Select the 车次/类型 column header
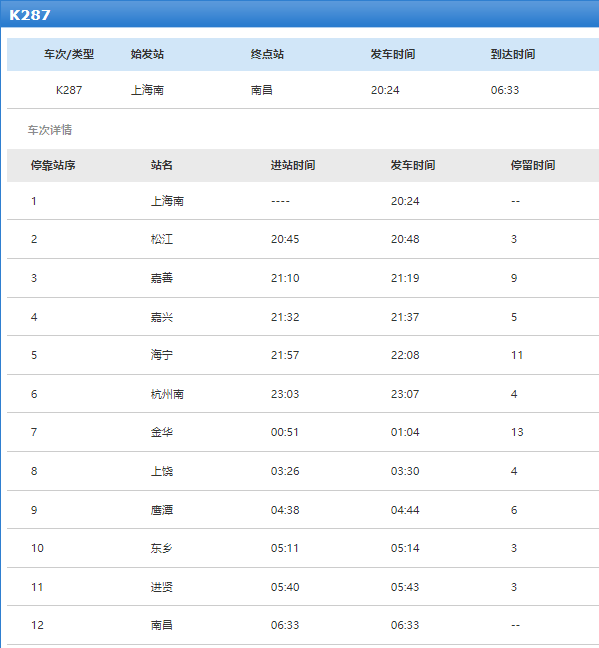The width and height of the screenshot is (599, 648). [69, 54]
